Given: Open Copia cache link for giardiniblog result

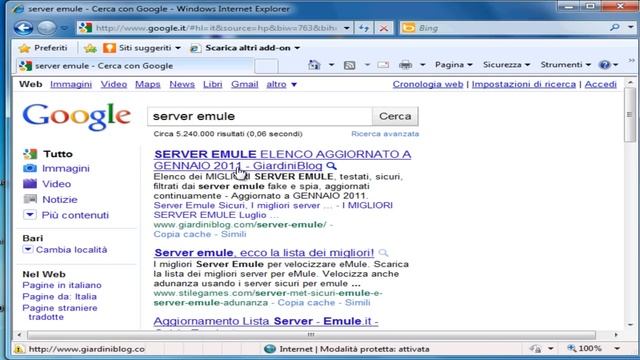Looking at the screenshot, I should click(182, 234).
